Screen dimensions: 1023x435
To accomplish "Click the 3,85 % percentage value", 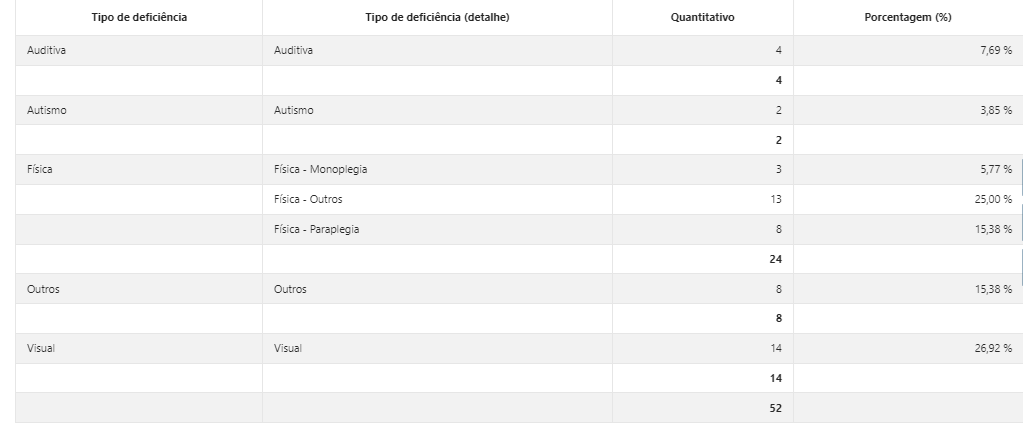I will tap(996, 110).
